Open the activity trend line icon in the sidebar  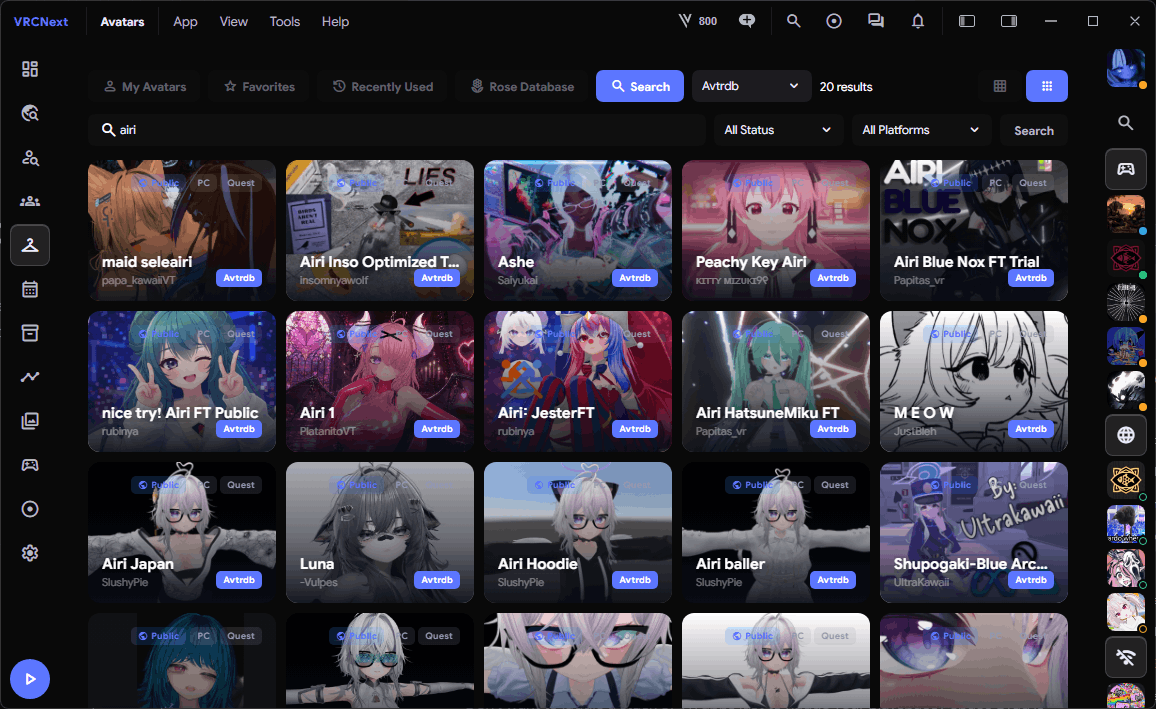tap(29, 377)
